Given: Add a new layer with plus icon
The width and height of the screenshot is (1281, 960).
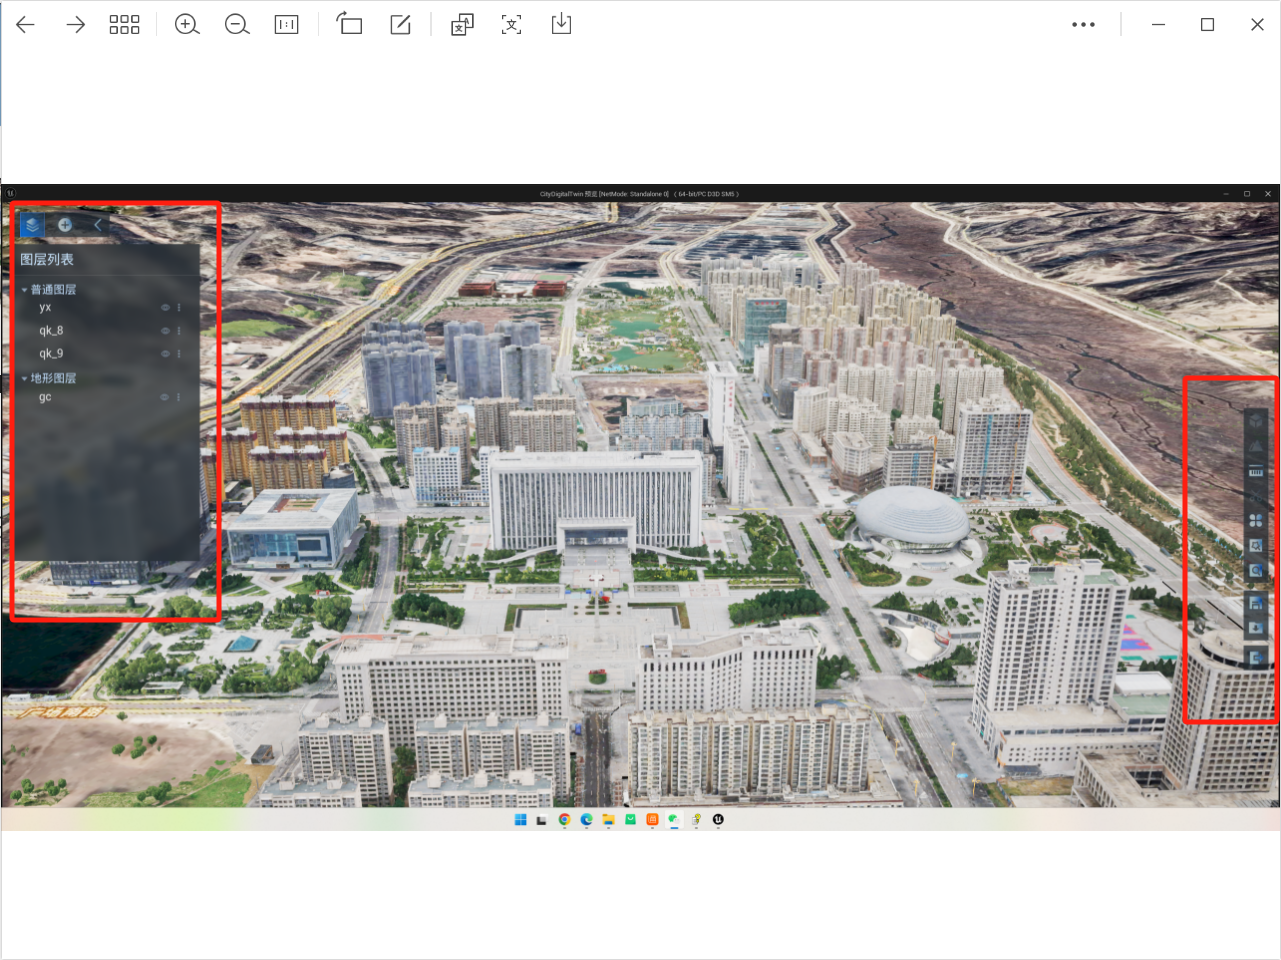Looking at the screenshot, I should pos(65,225).
